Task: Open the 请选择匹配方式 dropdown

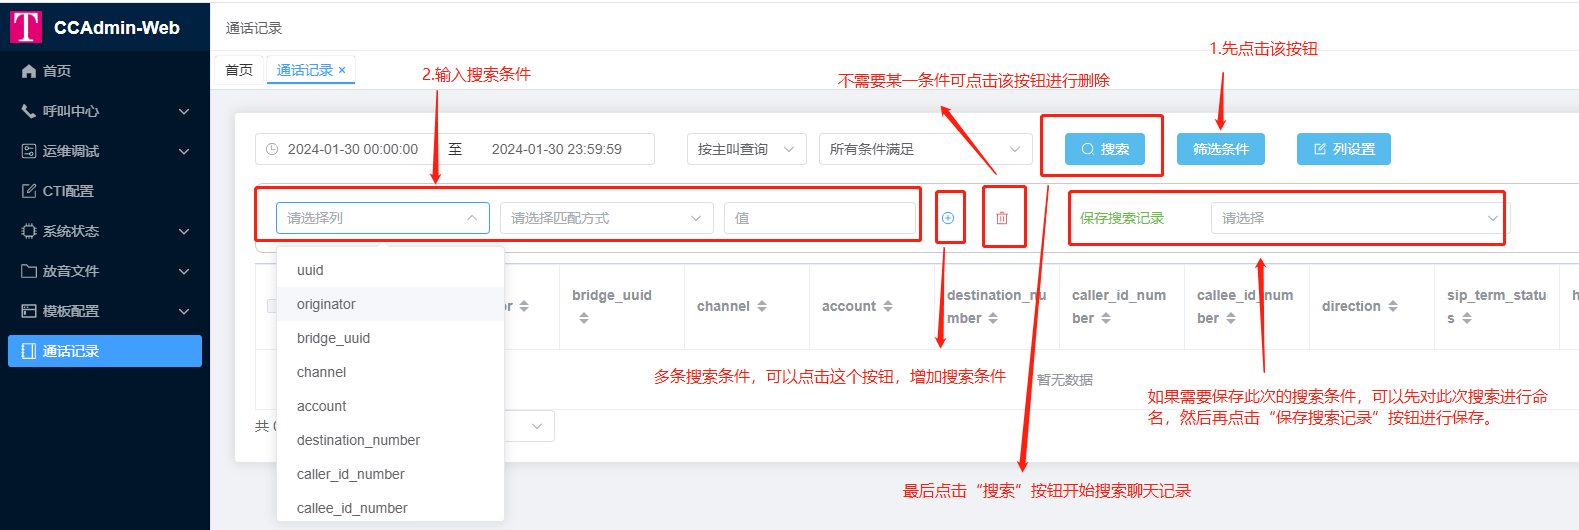Action: 606,218
